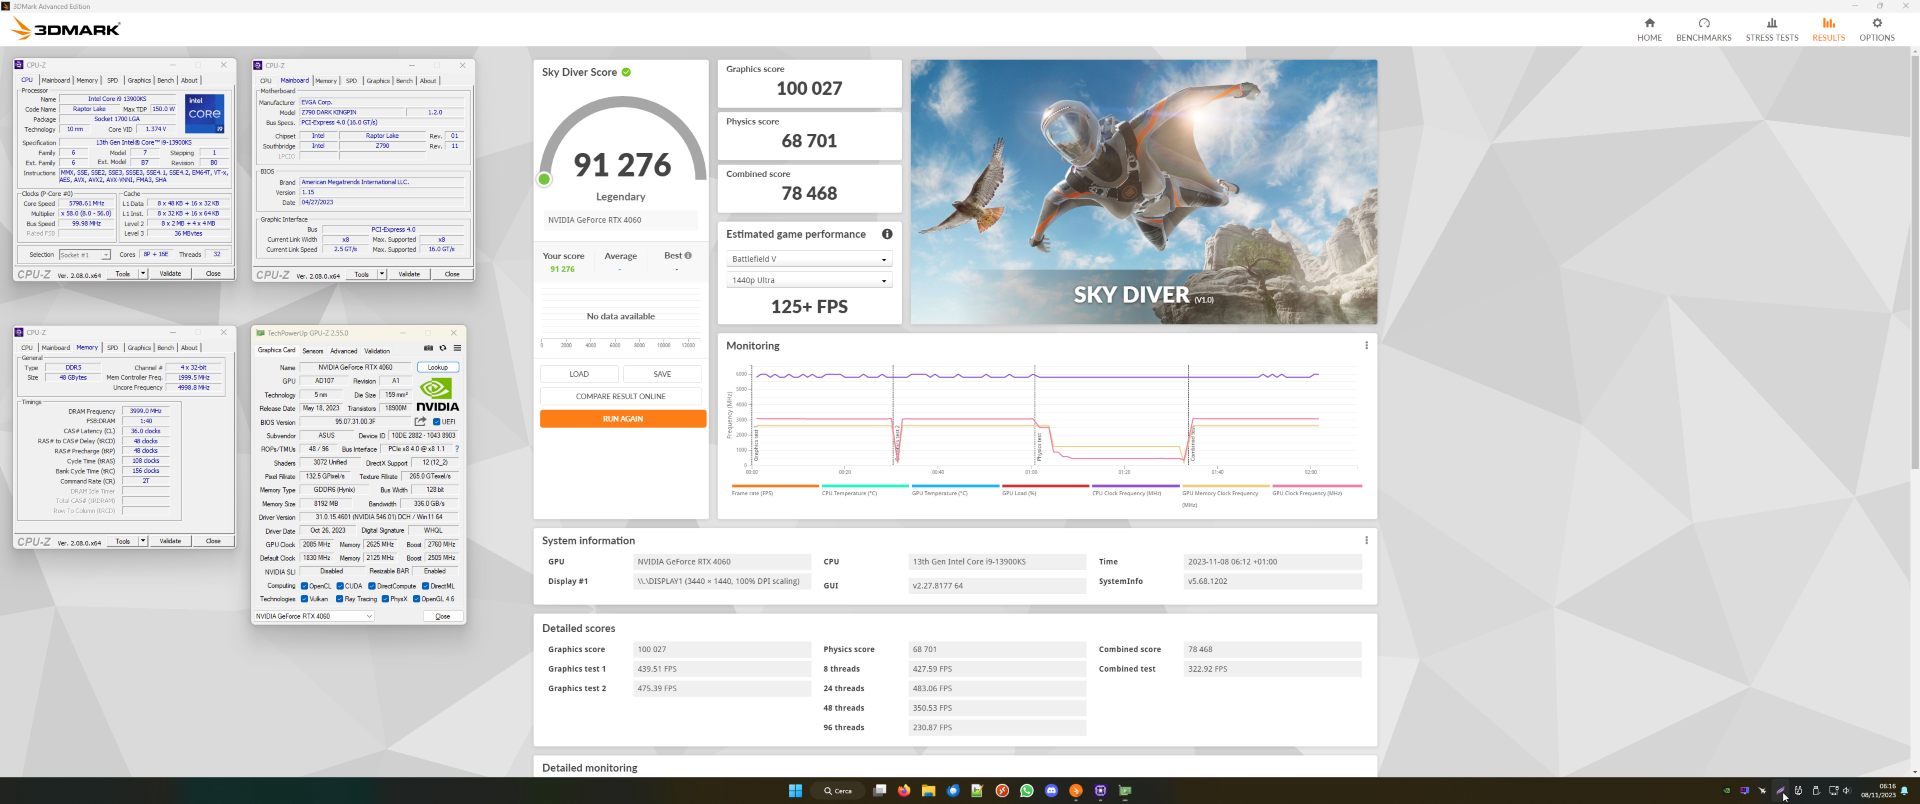This screenshot has height=804, width=1920.
Task: Open WhatsApp from the taskbar
Action: coord(1026,790)
